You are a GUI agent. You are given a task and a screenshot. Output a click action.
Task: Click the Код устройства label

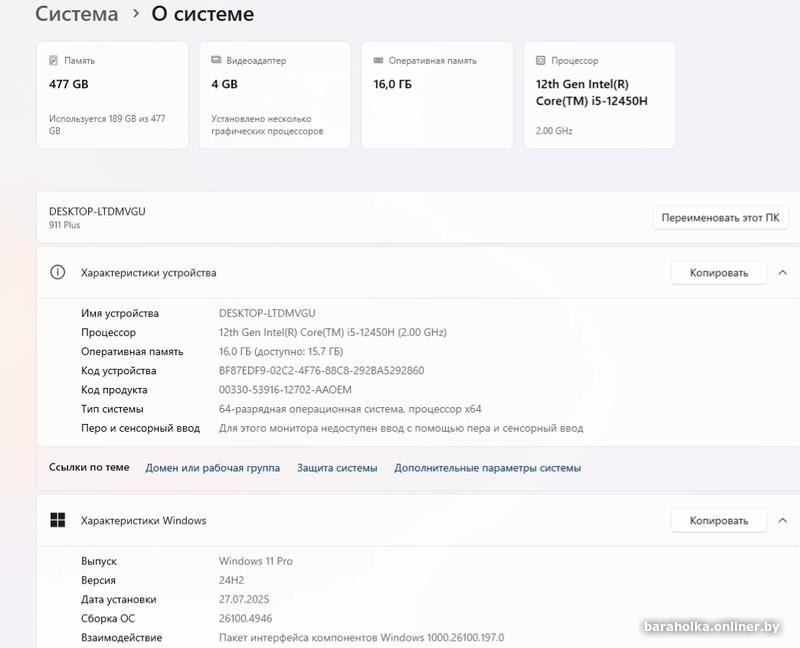coord(118,370)
